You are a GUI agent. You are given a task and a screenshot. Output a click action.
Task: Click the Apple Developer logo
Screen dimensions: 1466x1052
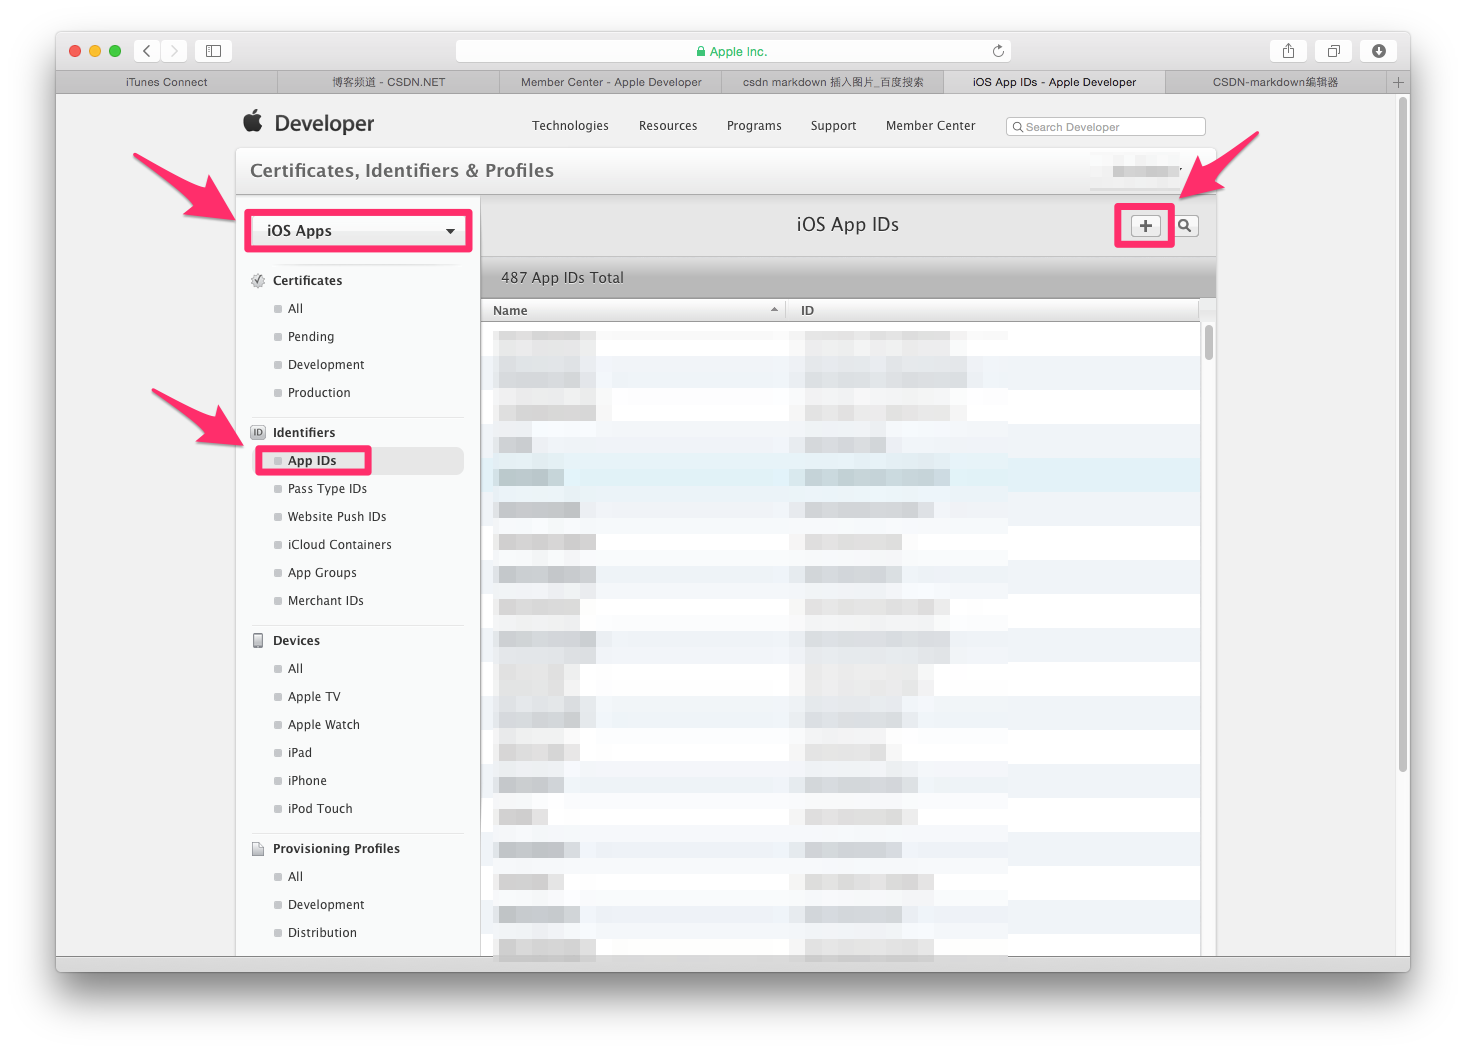click(x=308, y=123)
